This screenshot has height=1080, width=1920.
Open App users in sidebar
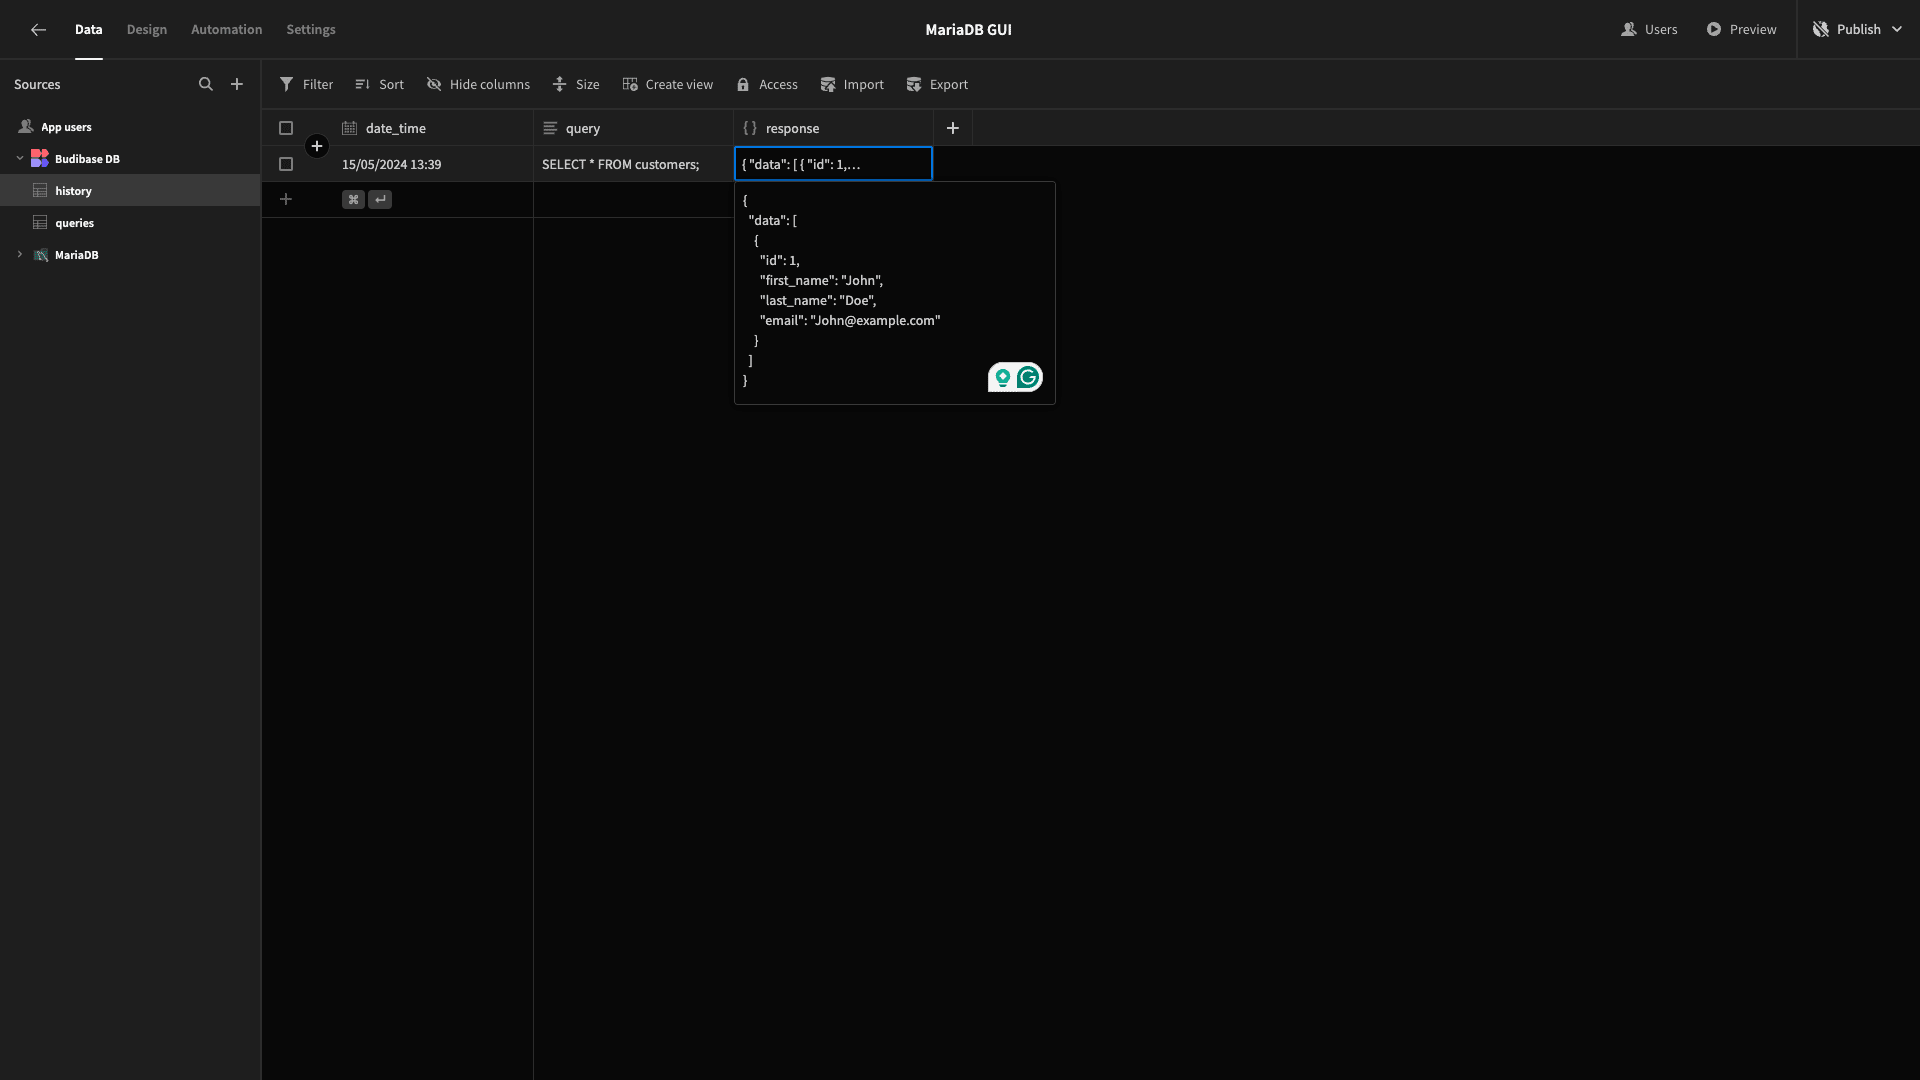pyautogui.click(x=130, y=127)
